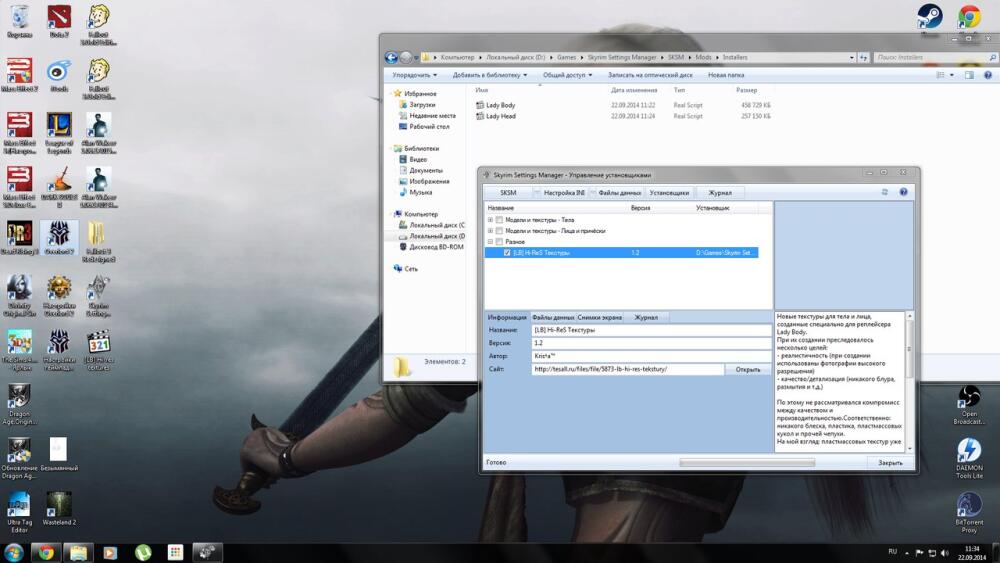1000x563 pixels.
Task: Tick the Модели и текстуры - Лица и причёски checkbox
Action: [499, 231]
